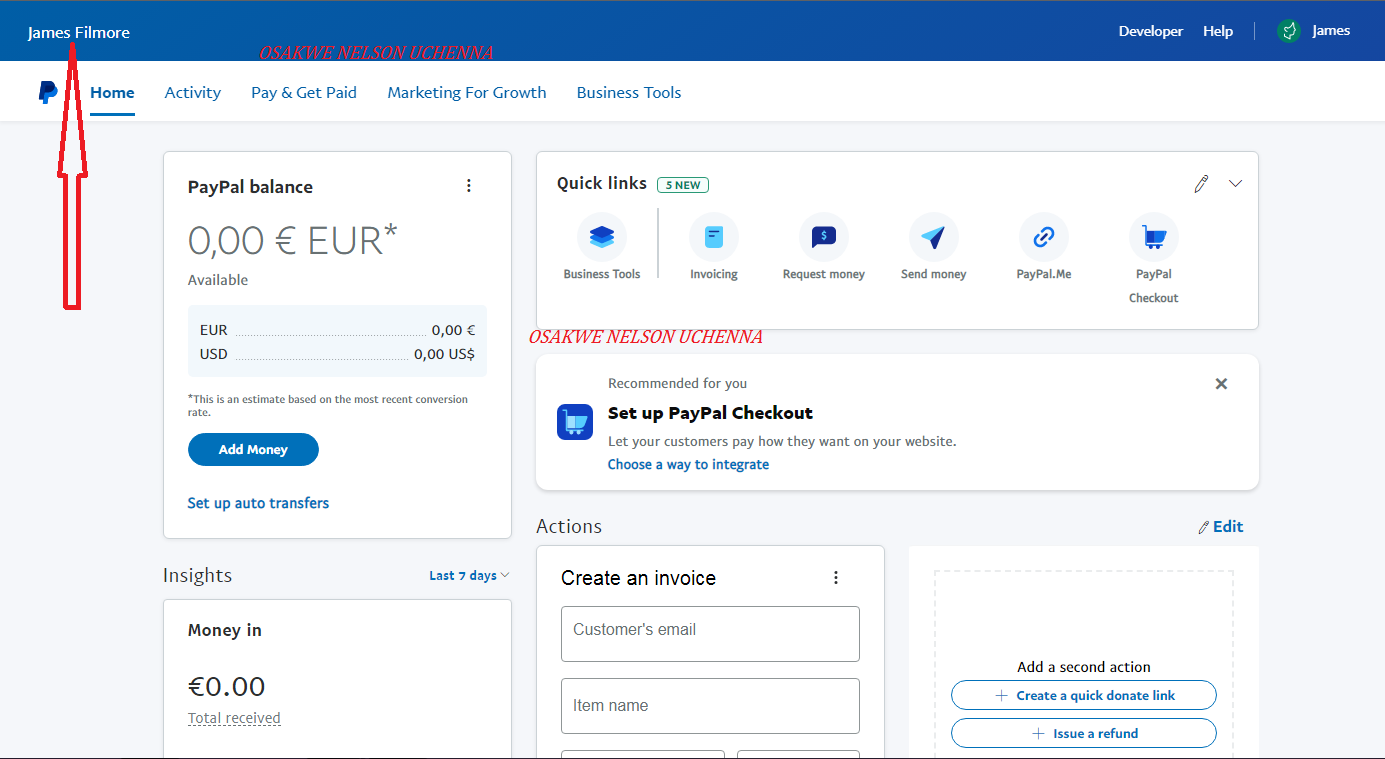The height and width of the screenshot is (759, 1385).
Task: Open Create an invoice three-dot menu
Action: (x=836, y=578)
